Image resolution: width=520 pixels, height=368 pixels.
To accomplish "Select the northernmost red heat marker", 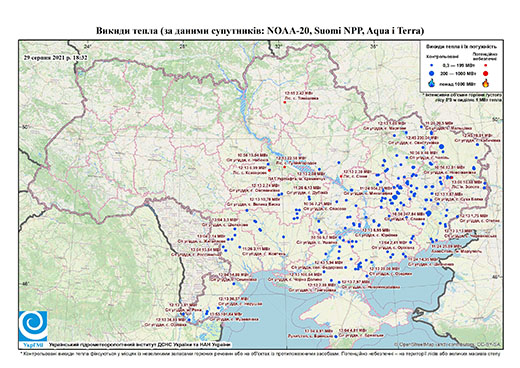I will click(x=285, y=102).
